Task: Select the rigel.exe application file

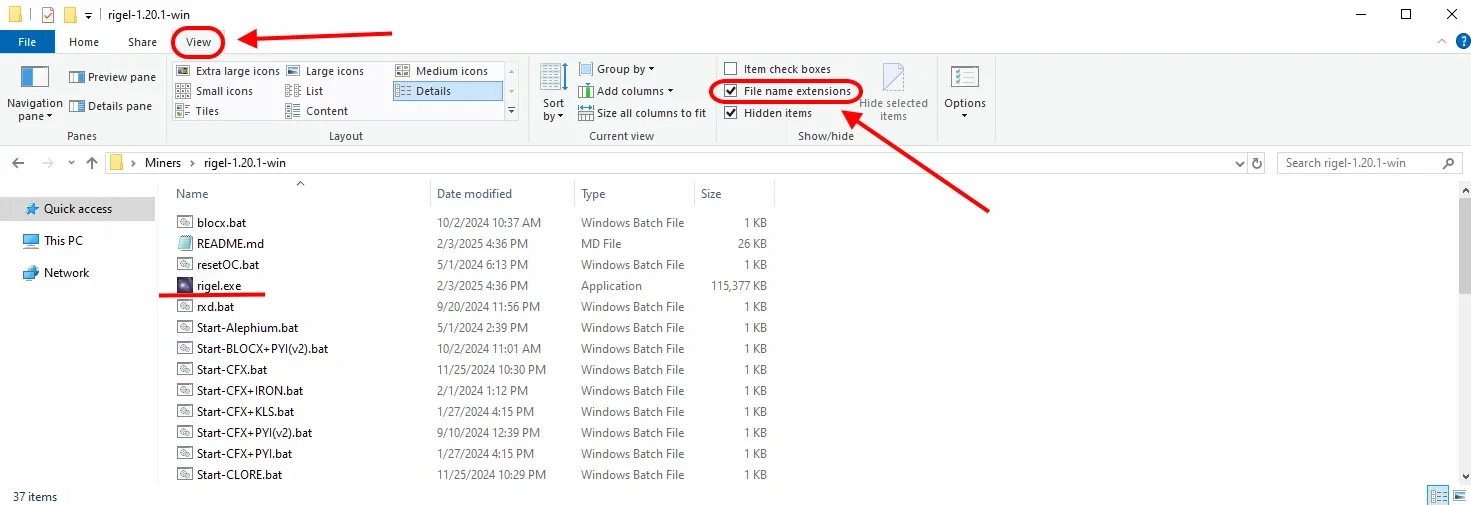Action: point(219,286)
